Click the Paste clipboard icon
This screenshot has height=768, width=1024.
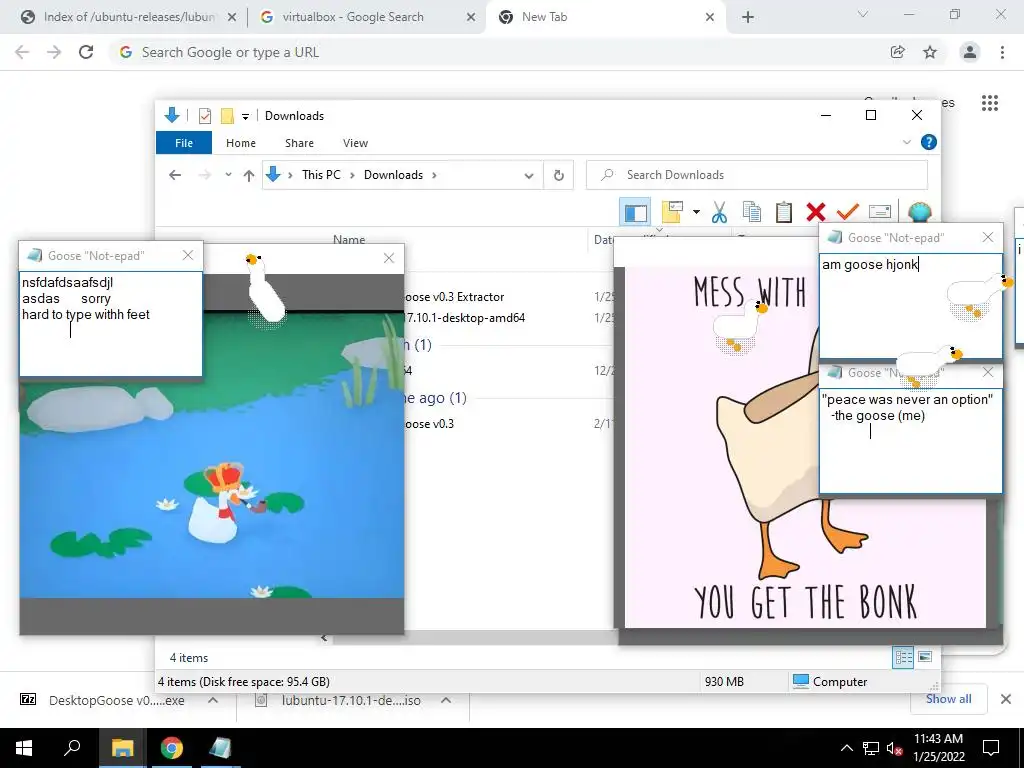[x=784, y=212]
